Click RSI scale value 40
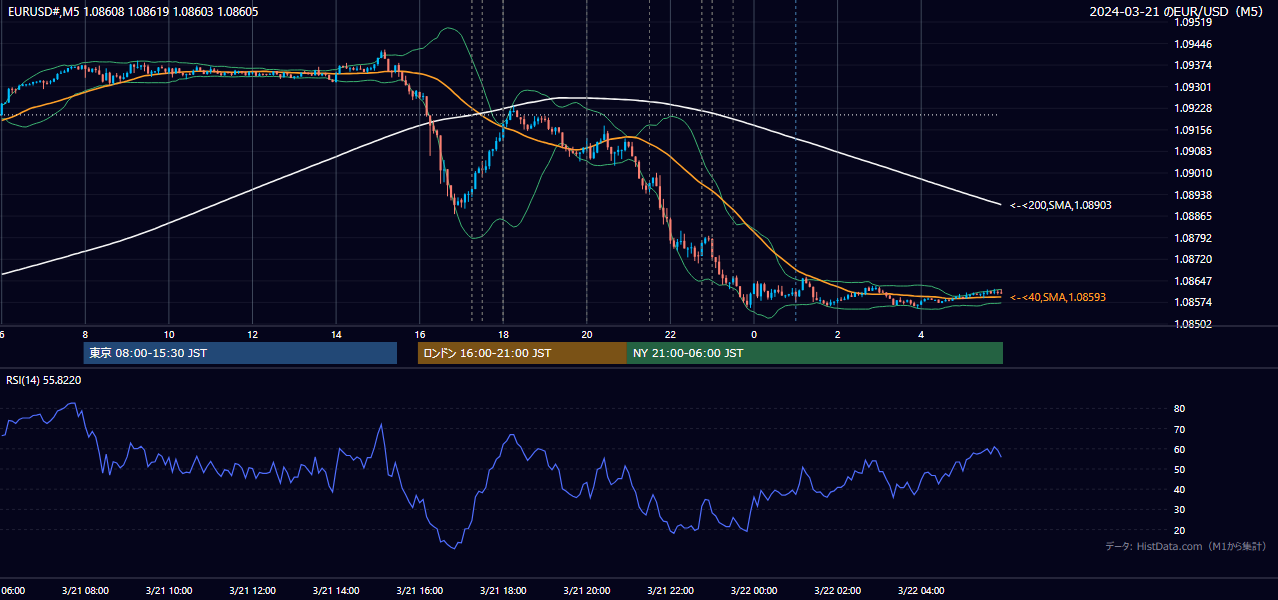The height and width of the screenshot is (600, 1278). click(x=1179, y=489)
